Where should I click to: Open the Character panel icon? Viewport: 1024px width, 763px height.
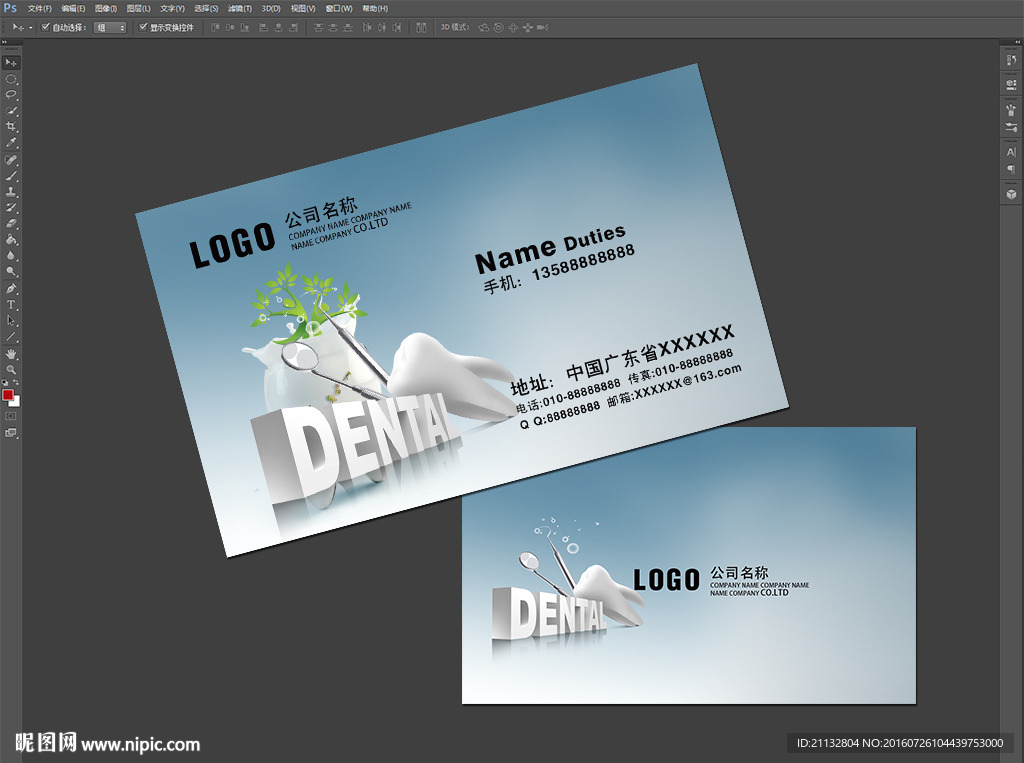pos(1012,152)
